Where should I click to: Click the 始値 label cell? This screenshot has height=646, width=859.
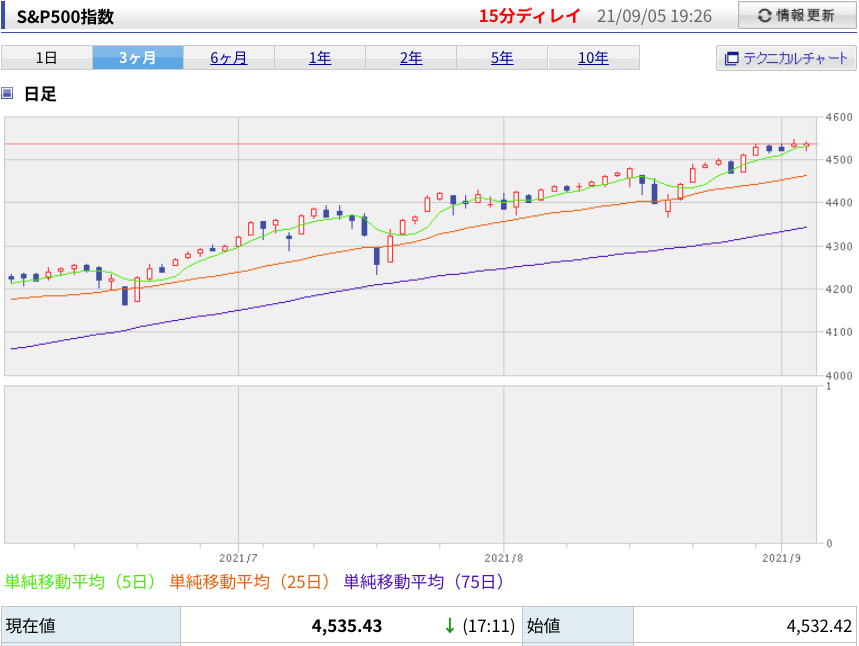click(578, 625)
